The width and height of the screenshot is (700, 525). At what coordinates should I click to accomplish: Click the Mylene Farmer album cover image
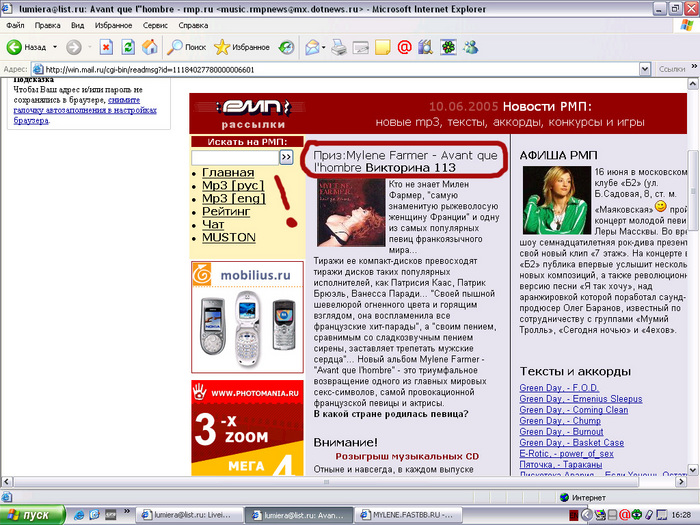[x=351, y=213]
